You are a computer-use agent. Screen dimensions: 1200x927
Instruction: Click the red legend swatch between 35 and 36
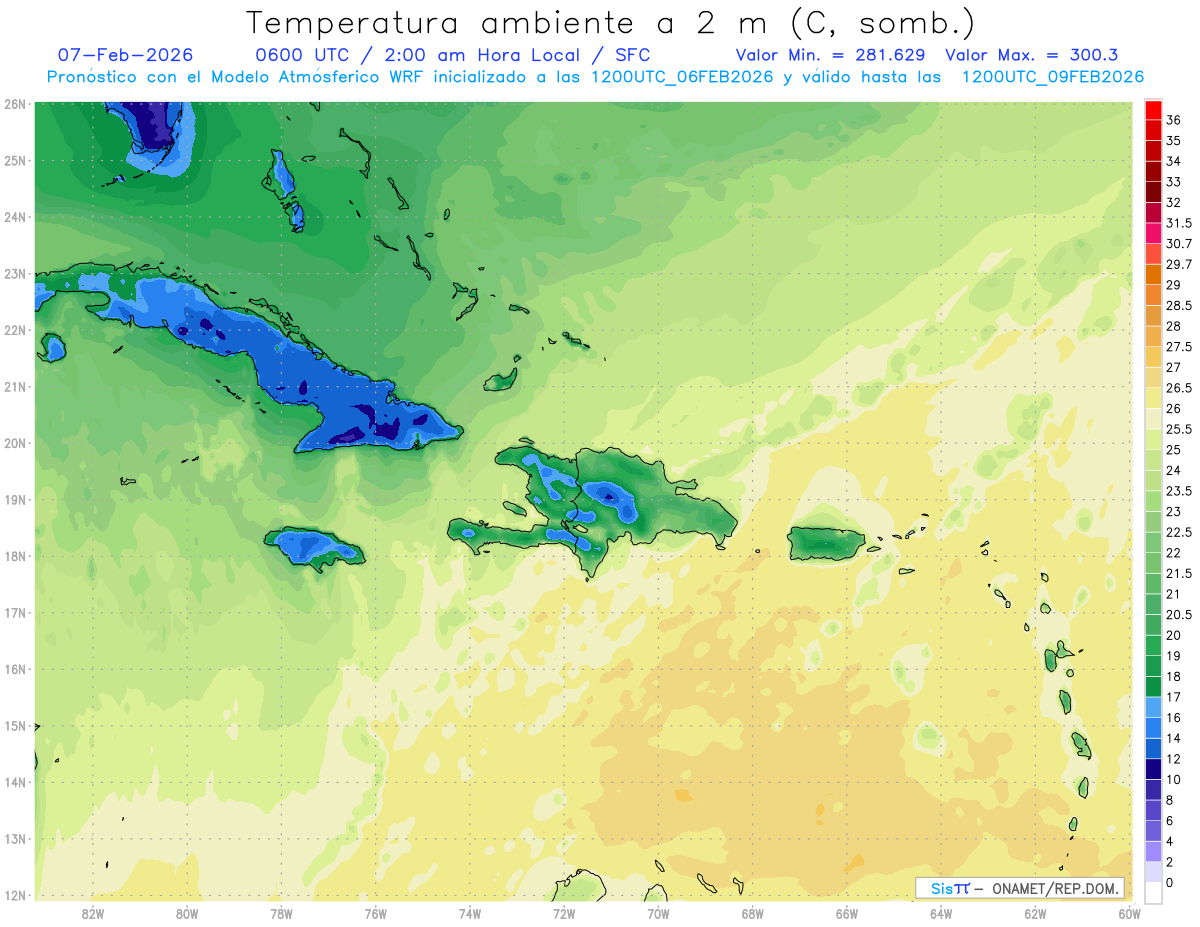(x=1153, y=130)
